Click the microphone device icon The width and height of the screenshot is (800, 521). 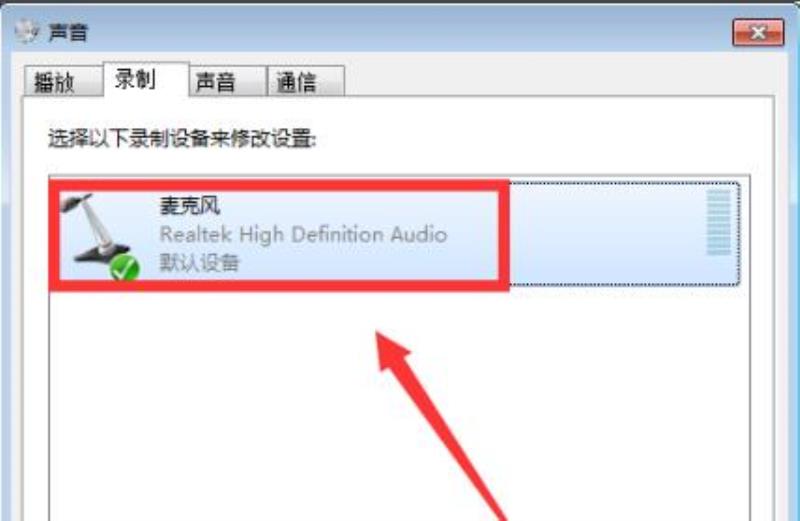pos(98,236)
